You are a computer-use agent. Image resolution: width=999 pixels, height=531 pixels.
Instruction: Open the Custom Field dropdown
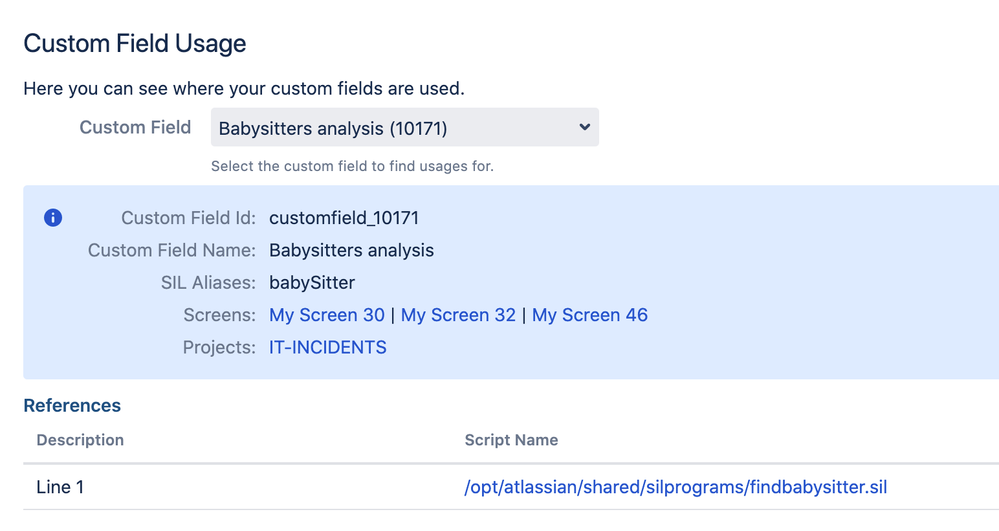pyautogui.click(x=404, y=128)
